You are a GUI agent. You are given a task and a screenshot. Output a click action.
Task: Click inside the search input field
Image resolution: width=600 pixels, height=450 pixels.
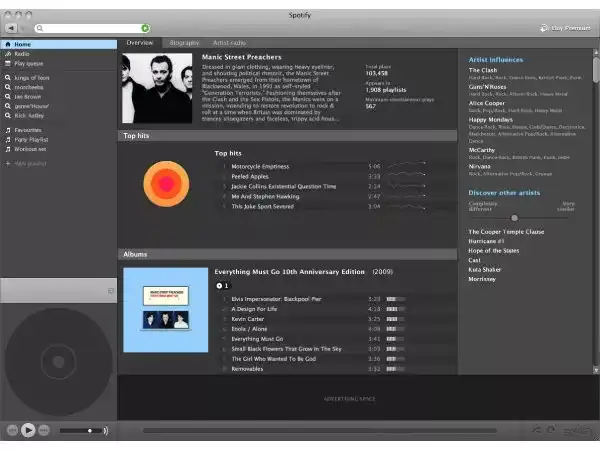click(x=92, y=28)
